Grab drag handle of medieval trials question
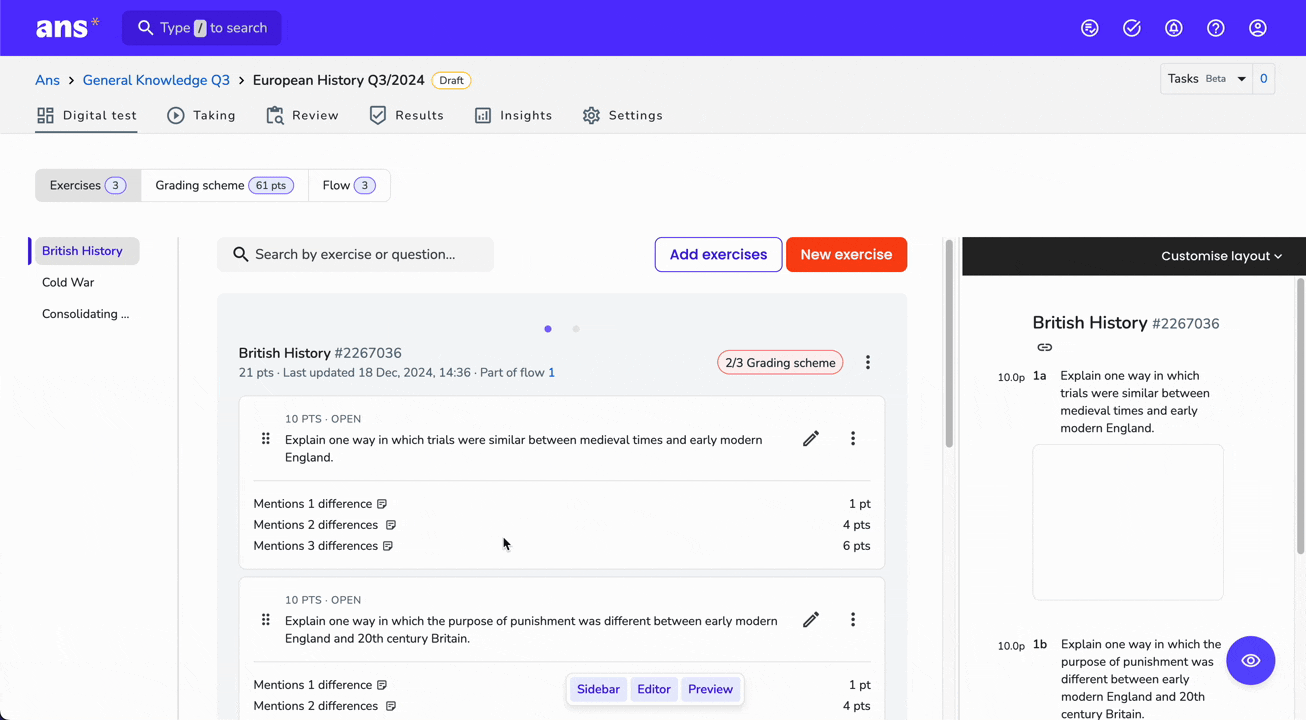1306x720 pixels. point(265,439)
